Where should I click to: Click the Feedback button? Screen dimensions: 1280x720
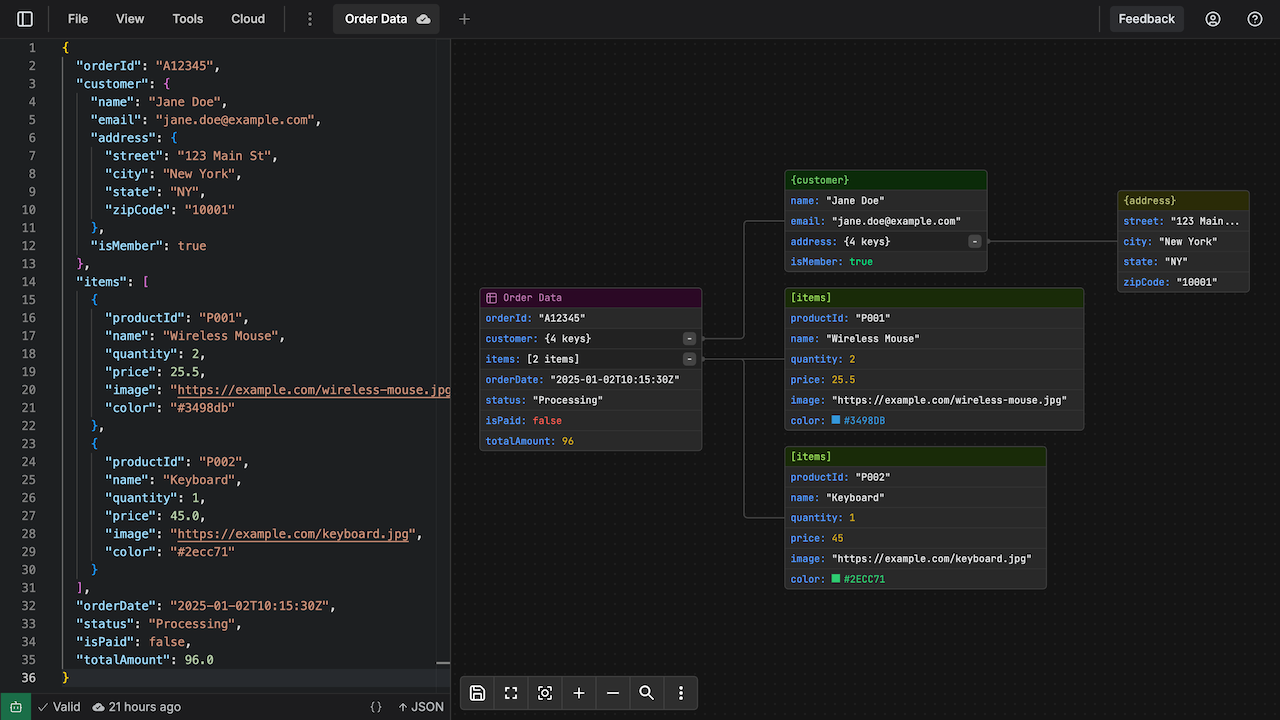click(1146, 19)
